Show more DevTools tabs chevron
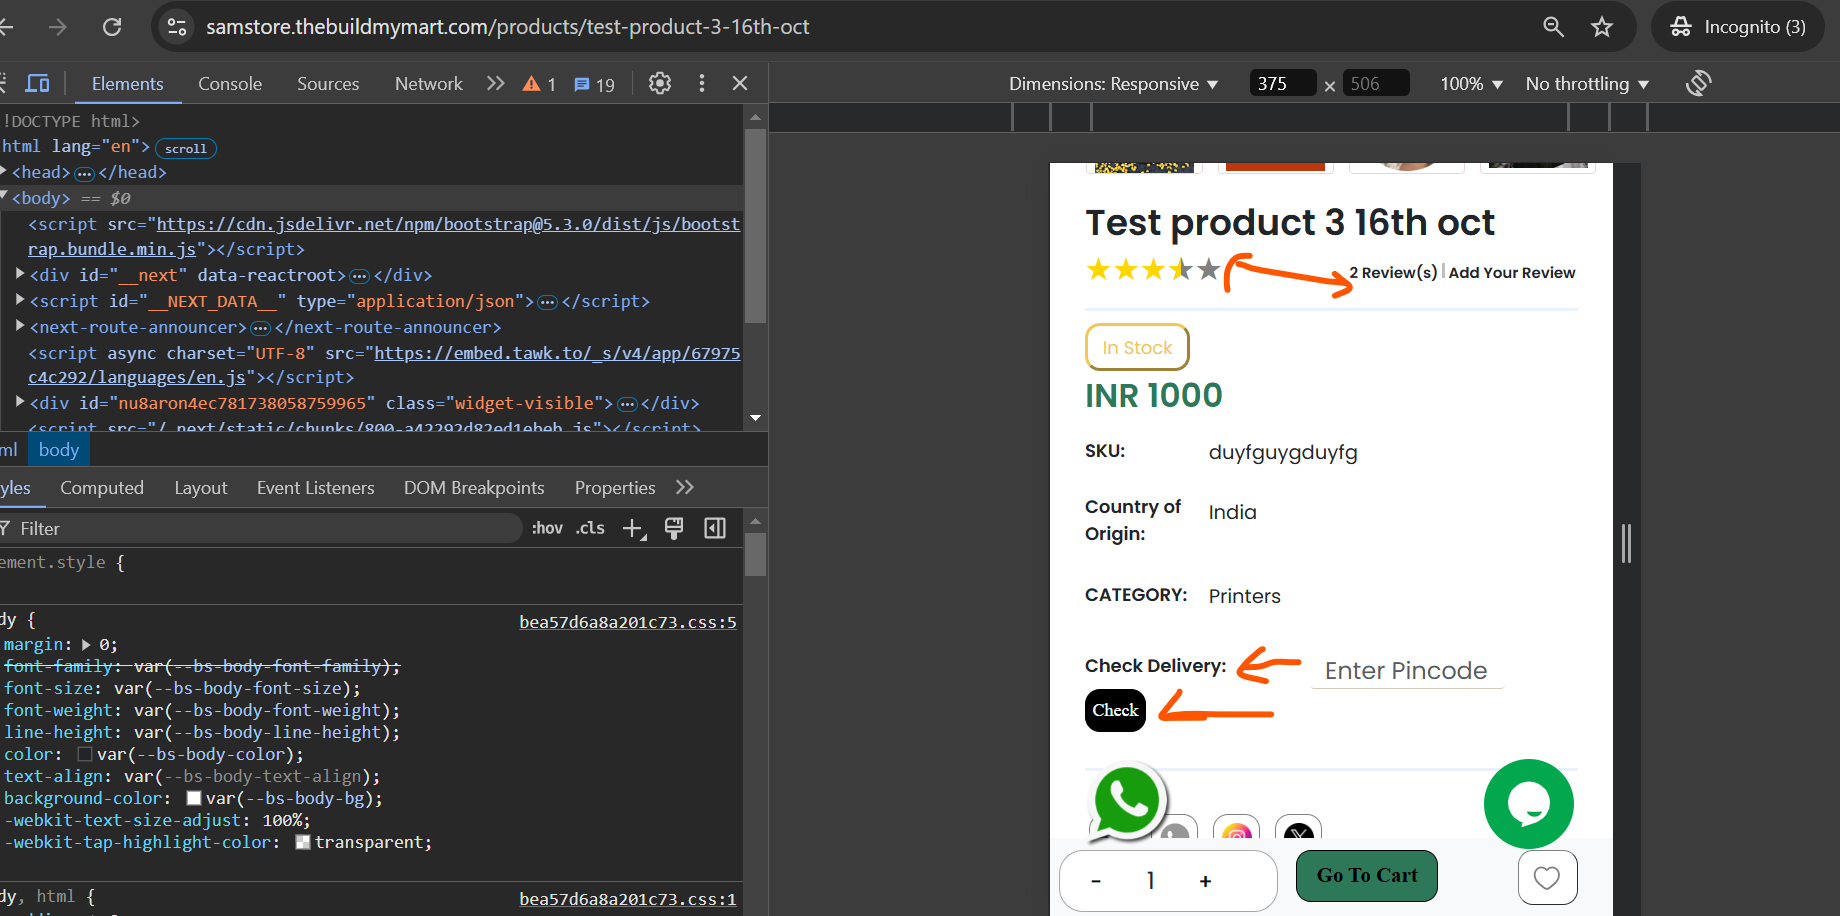The height and width of the screenshot is (916, 1840). click(495, 84)
